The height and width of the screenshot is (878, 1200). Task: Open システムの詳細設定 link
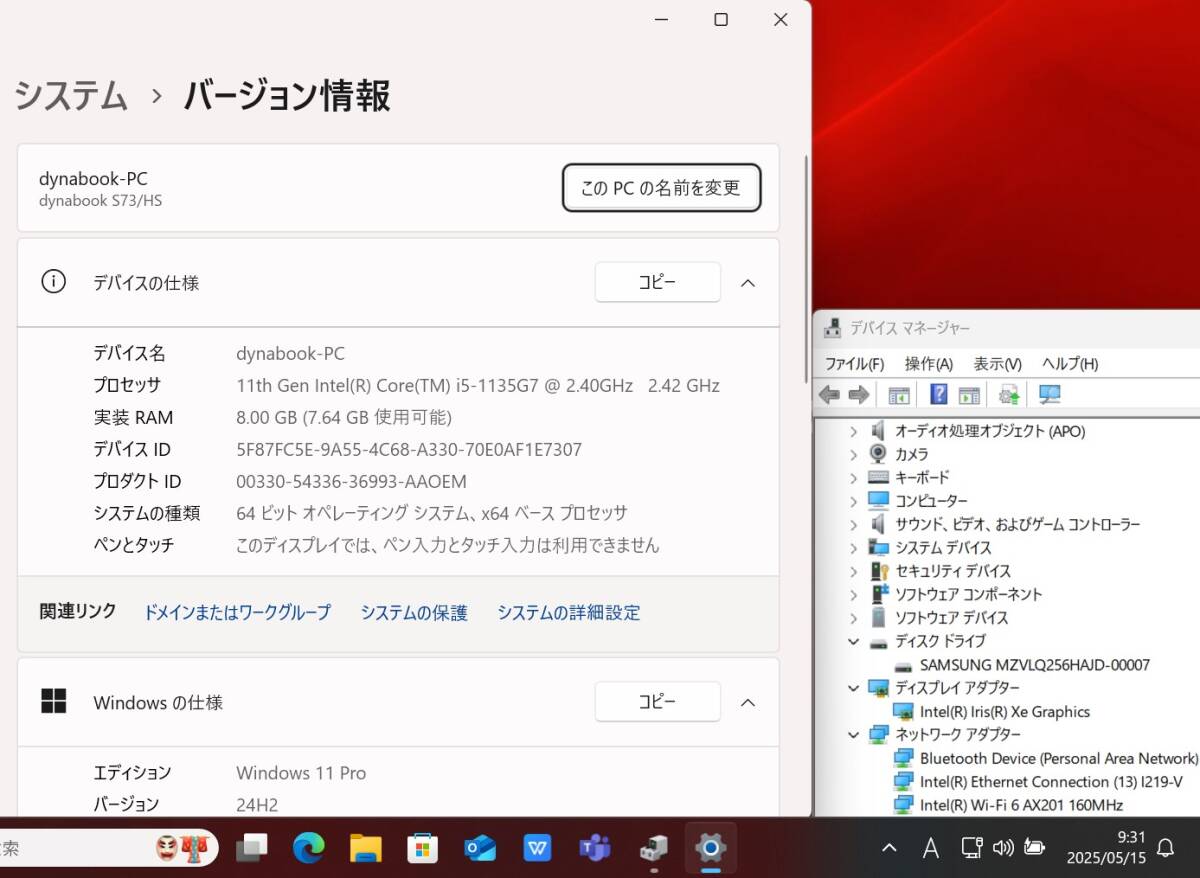(x=569, y=612)
